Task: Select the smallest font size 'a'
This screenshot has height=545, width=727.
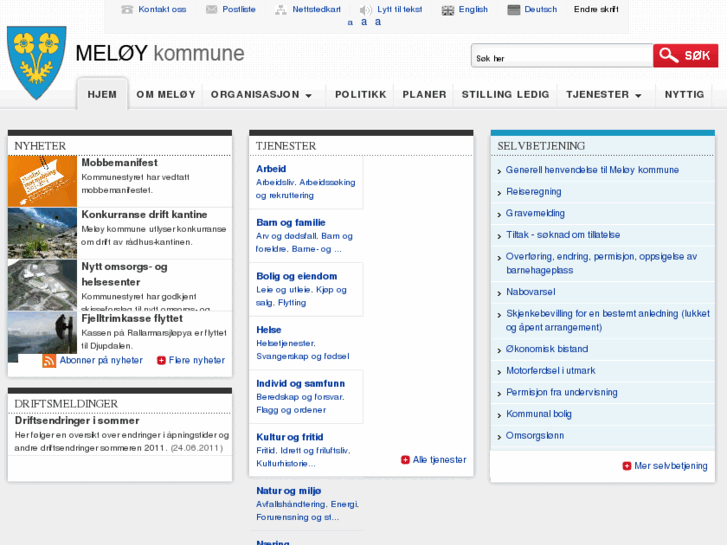Action: click(350, 23)
